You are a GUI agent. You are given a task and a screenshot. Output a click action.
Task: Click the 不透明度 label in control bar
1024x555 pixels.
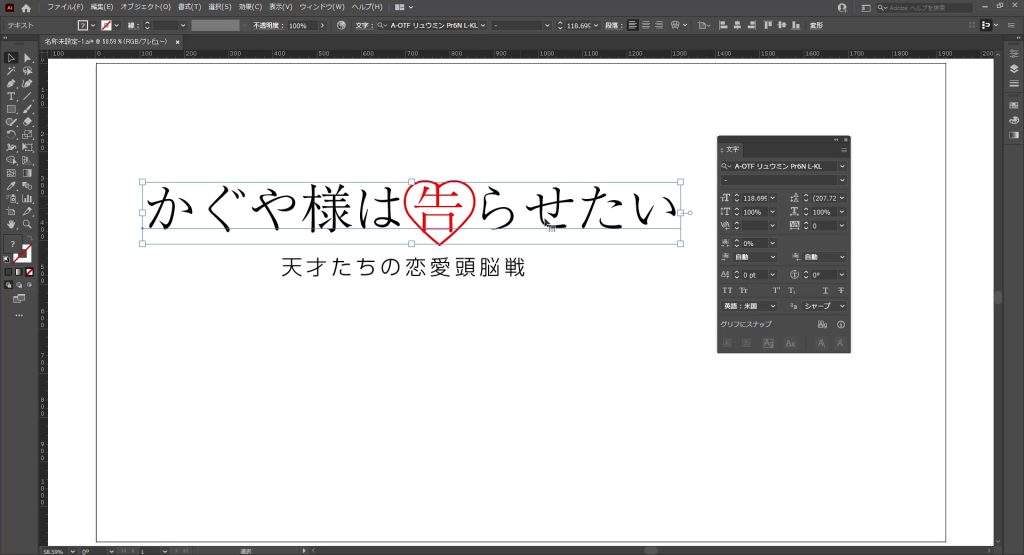click(266, 25)
